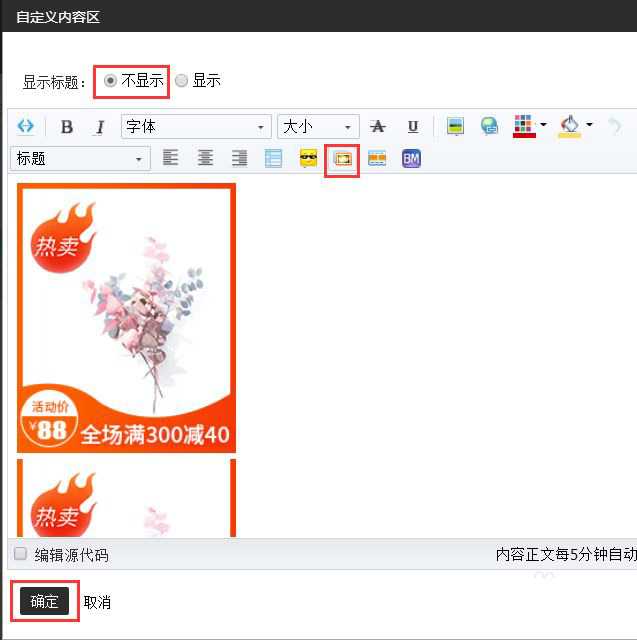
Task: Insert a smiley emoticon
Action: [309, 159]
